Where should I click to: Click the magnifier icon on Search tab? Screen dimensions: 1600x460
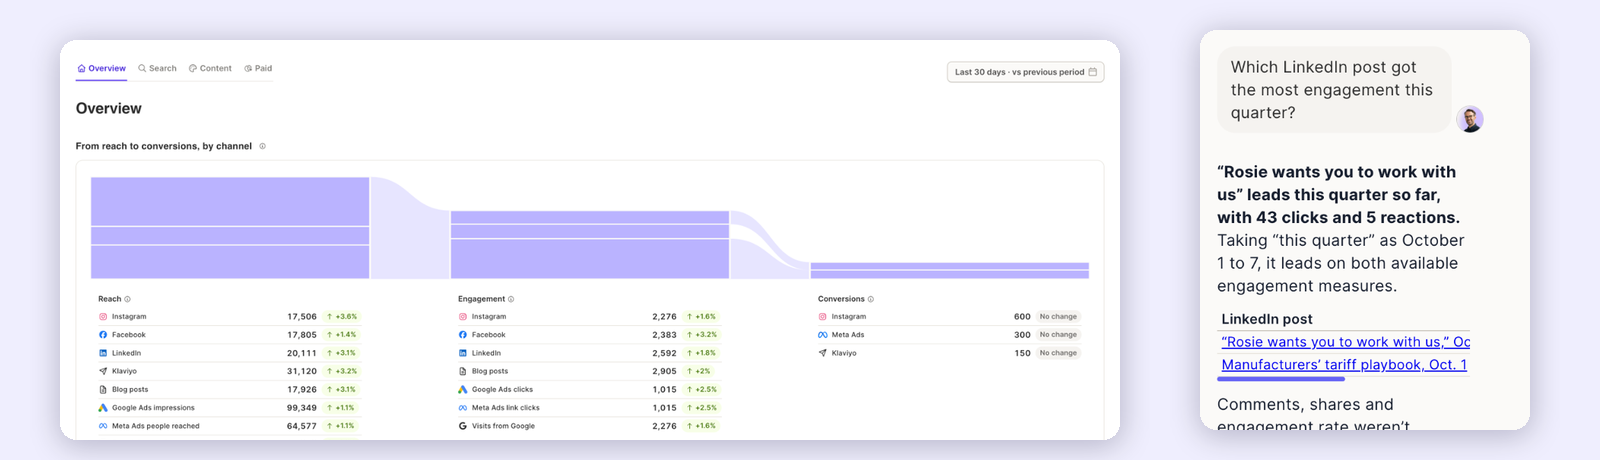(x=142, y=69)
